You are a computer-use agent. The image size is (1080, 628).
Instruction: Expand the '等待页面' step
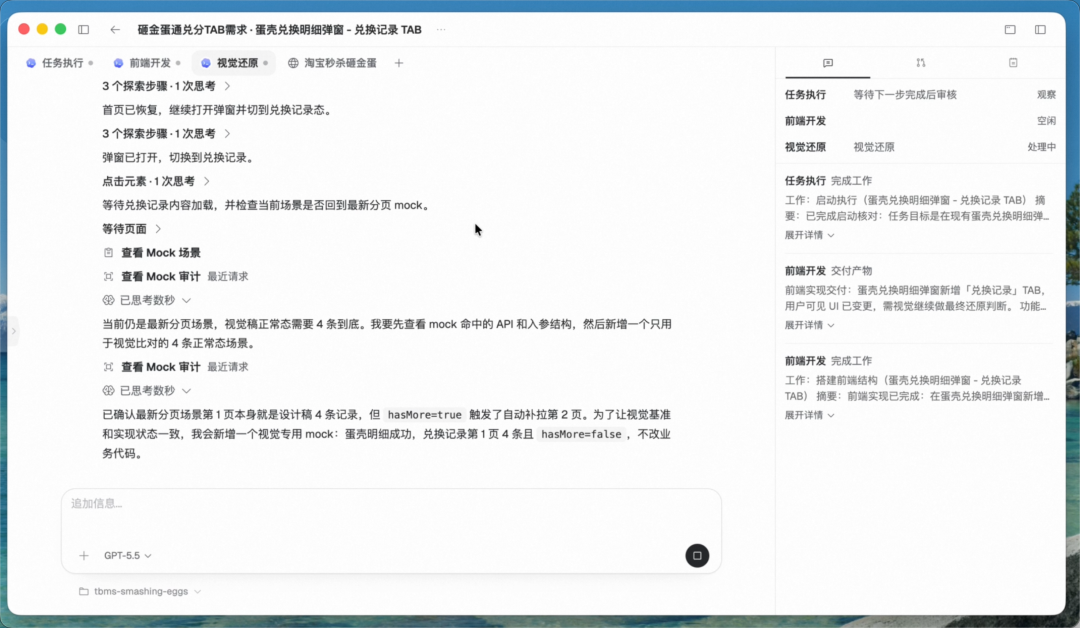point(132,229)
